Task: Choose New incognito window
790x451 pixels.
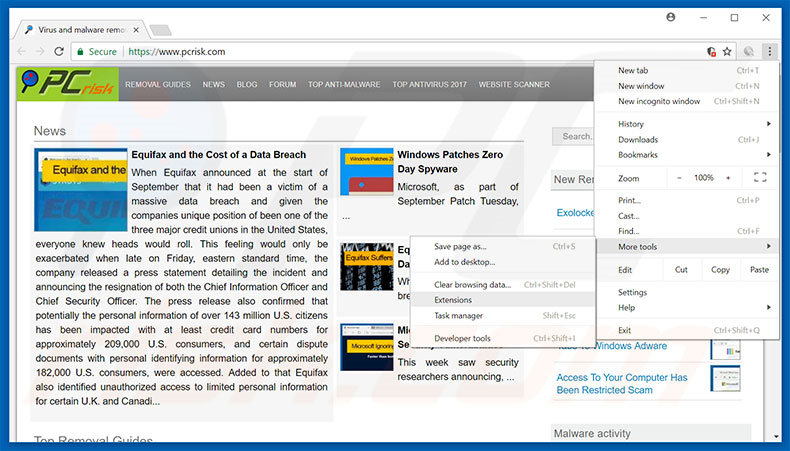Action: click(687, 101)
